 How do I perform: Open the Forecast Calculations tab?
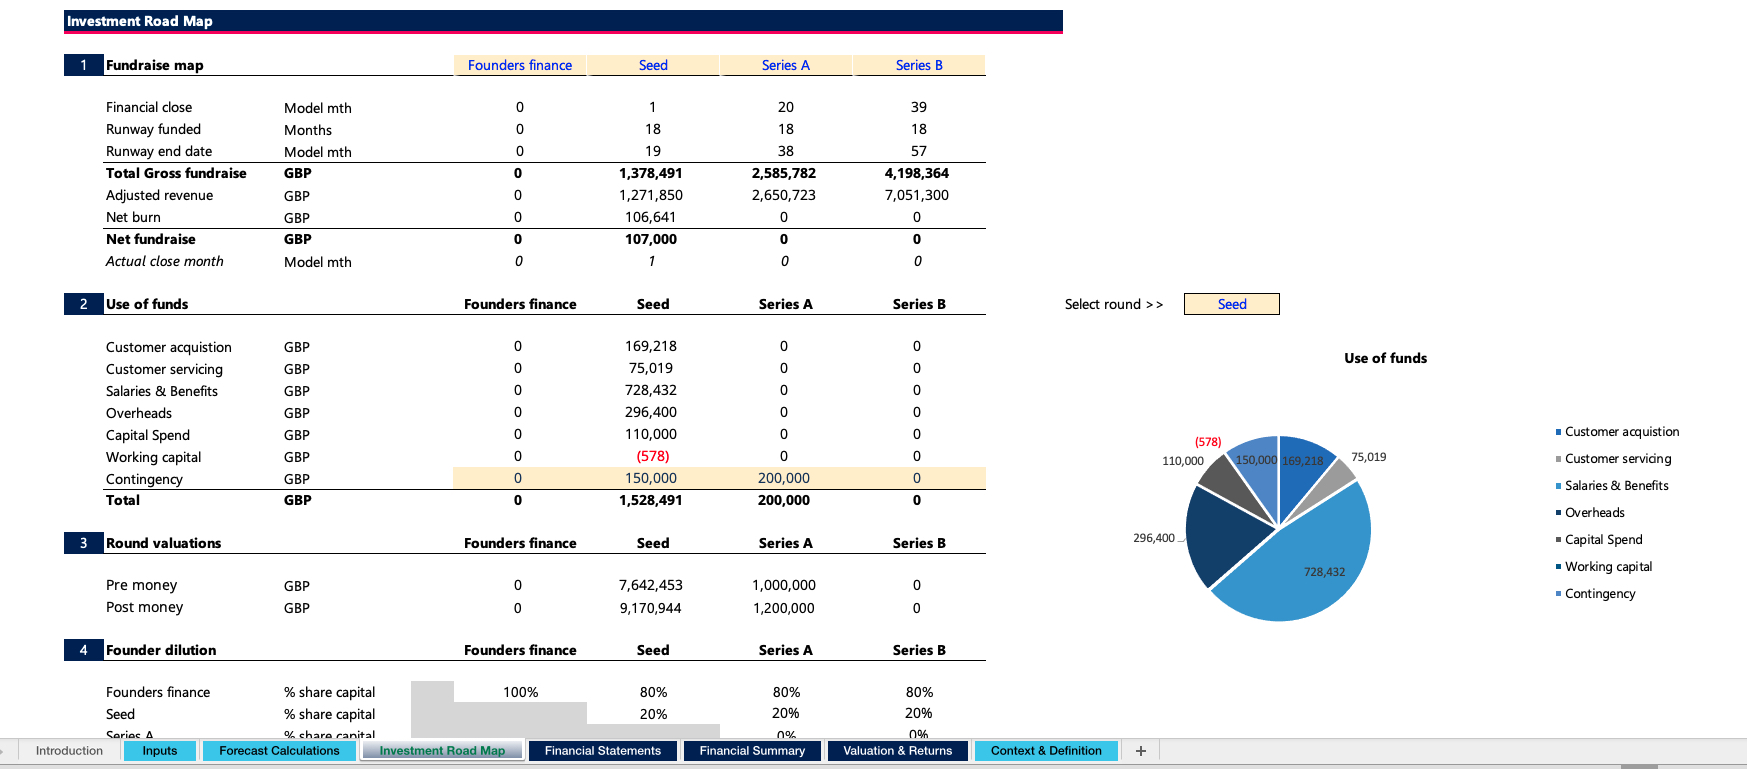279,750
